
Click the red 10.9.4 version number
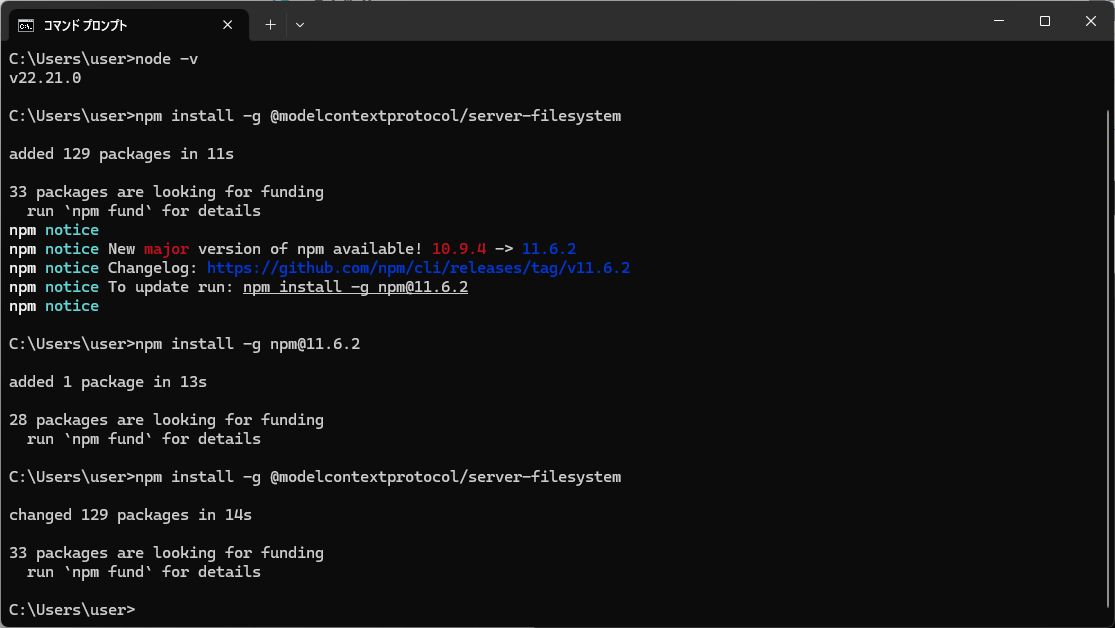459,249
